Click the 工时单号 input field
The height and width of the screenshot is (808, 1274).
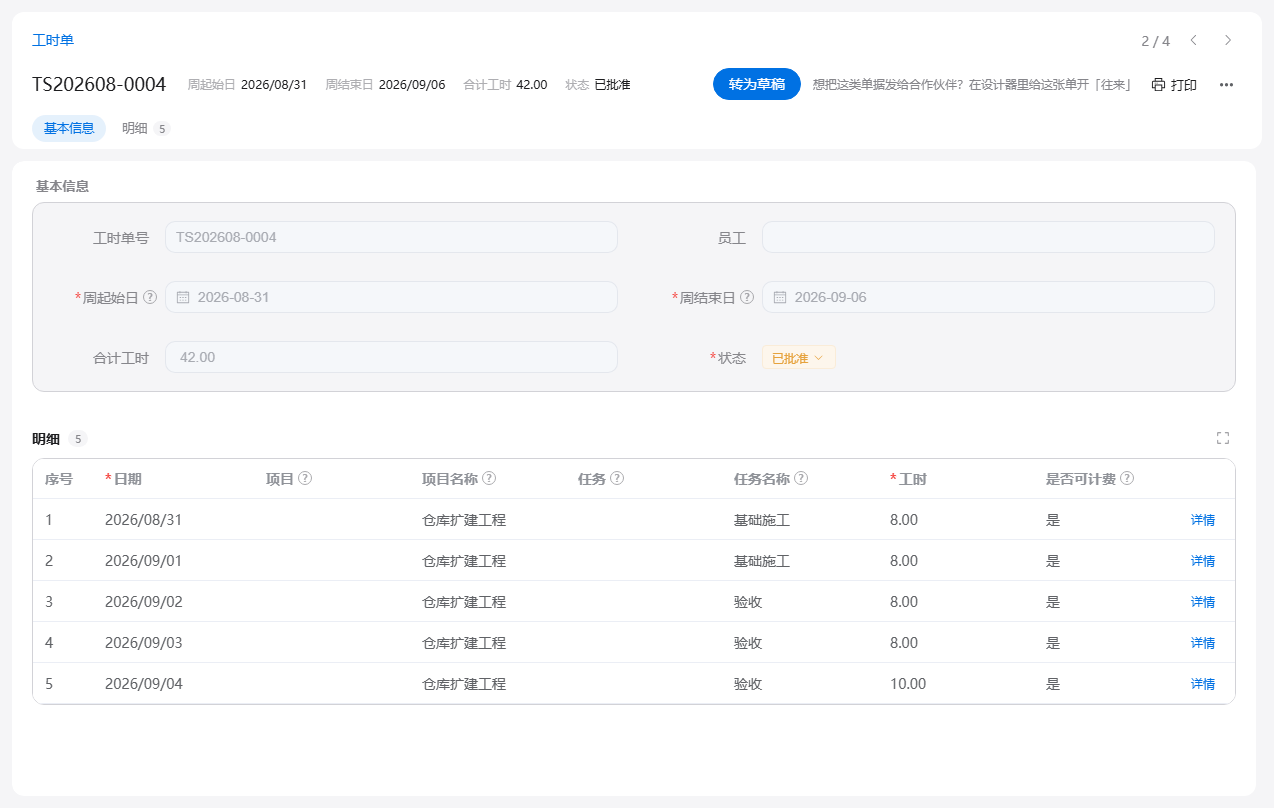(391, 237)
